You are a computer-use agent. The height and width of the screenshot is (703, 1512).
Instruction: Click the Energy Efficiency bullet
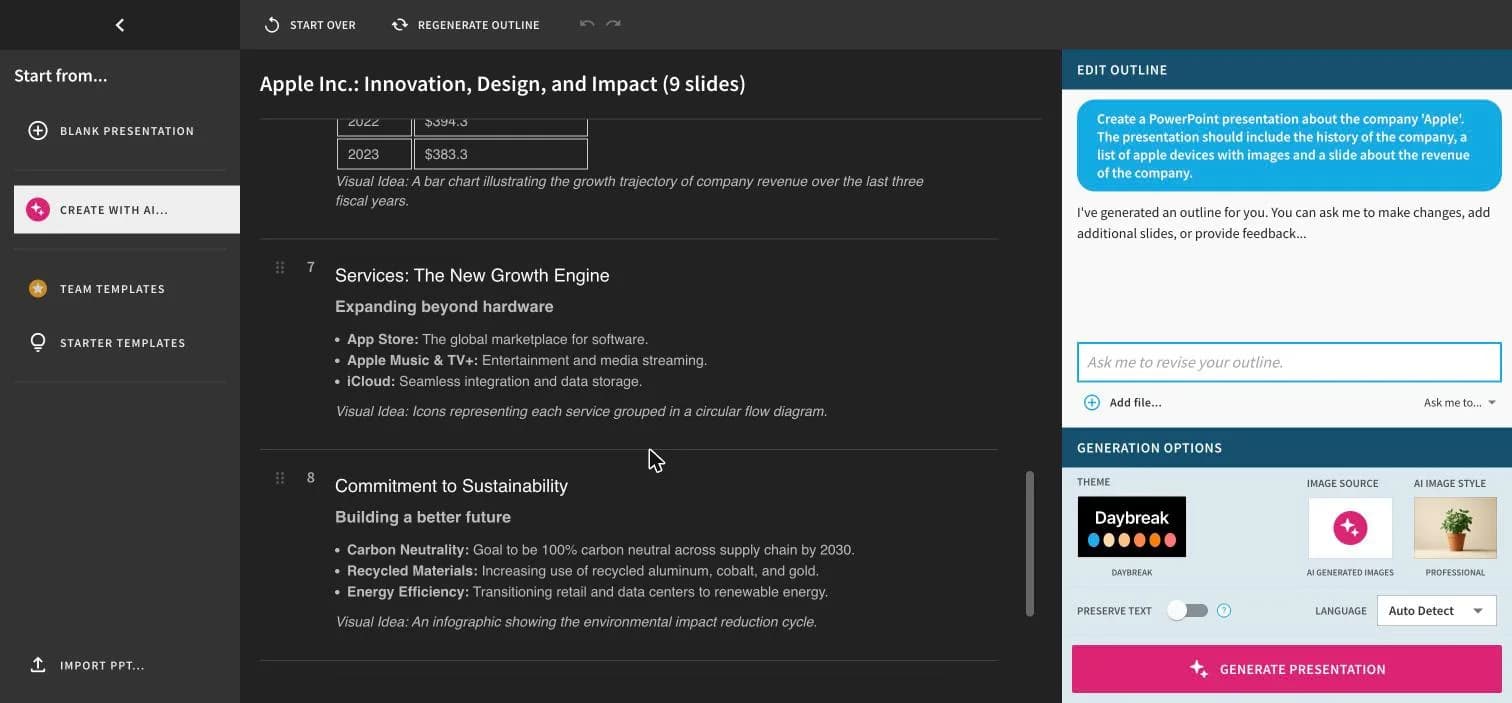click(x=587, y=592)
